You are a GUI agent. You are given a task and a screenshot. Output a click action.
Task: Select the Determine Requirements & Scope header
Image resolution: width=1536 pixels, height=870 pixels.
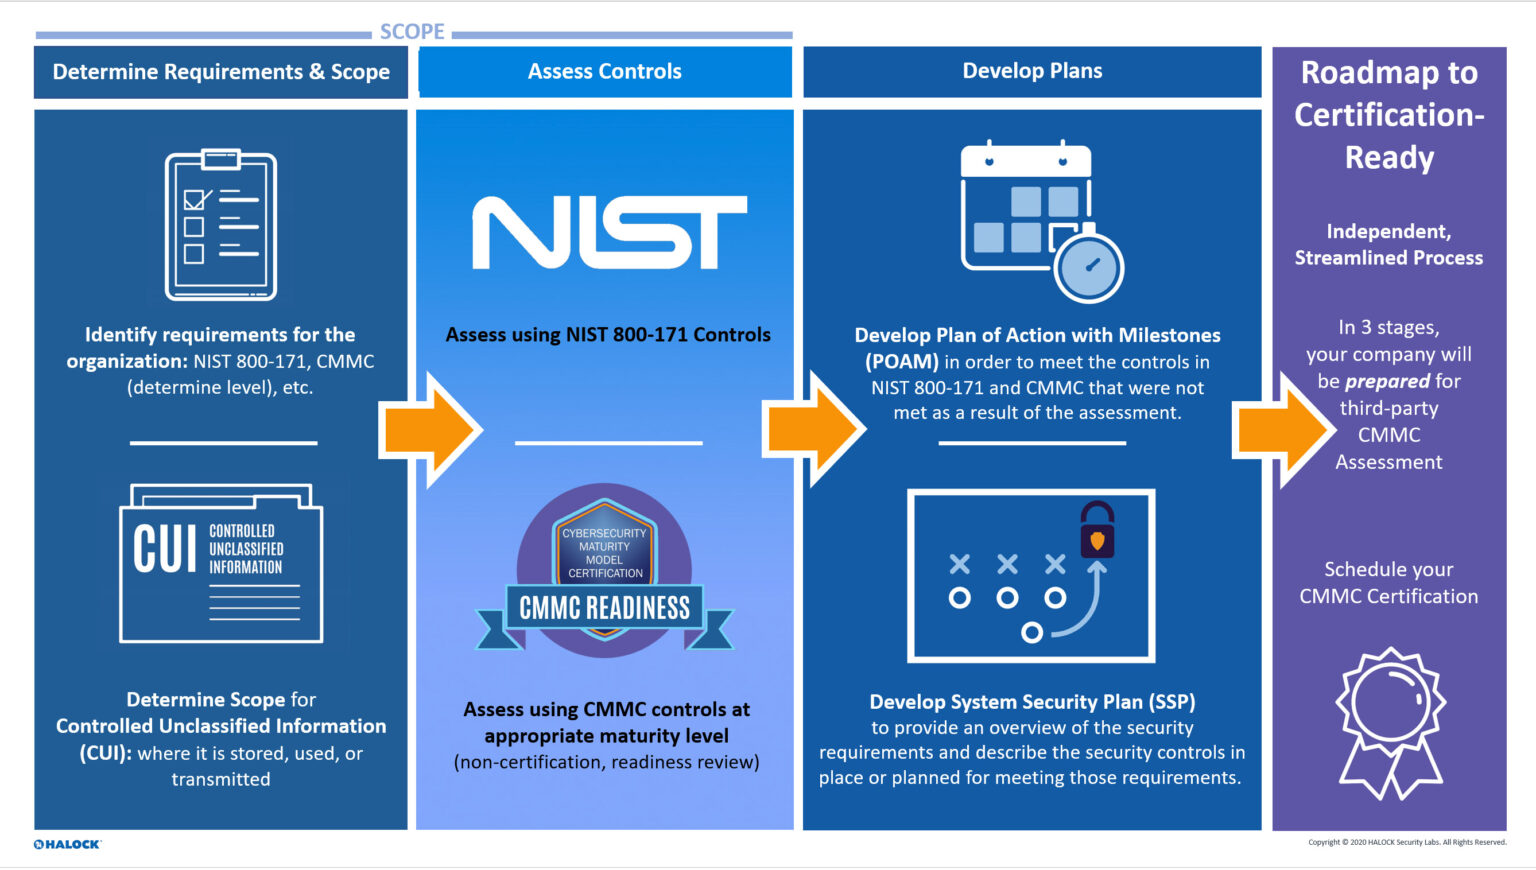click(221, 72)
